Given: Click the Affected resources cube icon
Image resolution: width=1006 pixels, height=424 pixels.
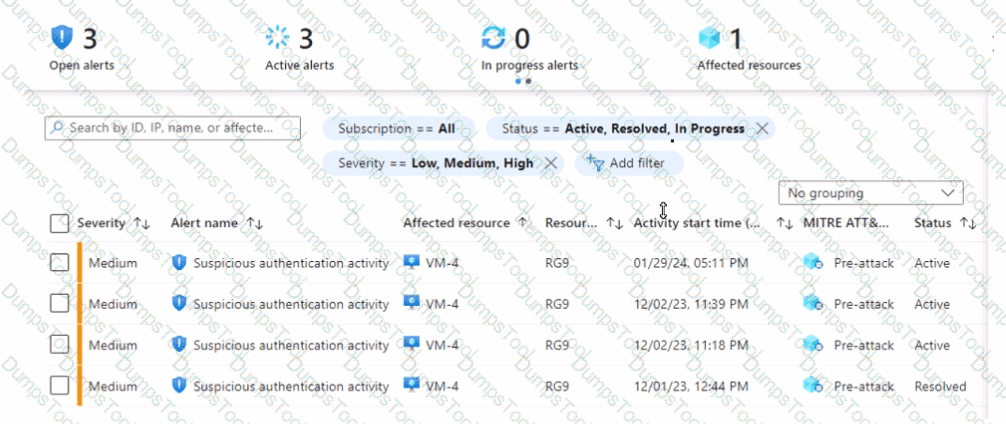Looking at the screenshot, I should coord(710,38).
